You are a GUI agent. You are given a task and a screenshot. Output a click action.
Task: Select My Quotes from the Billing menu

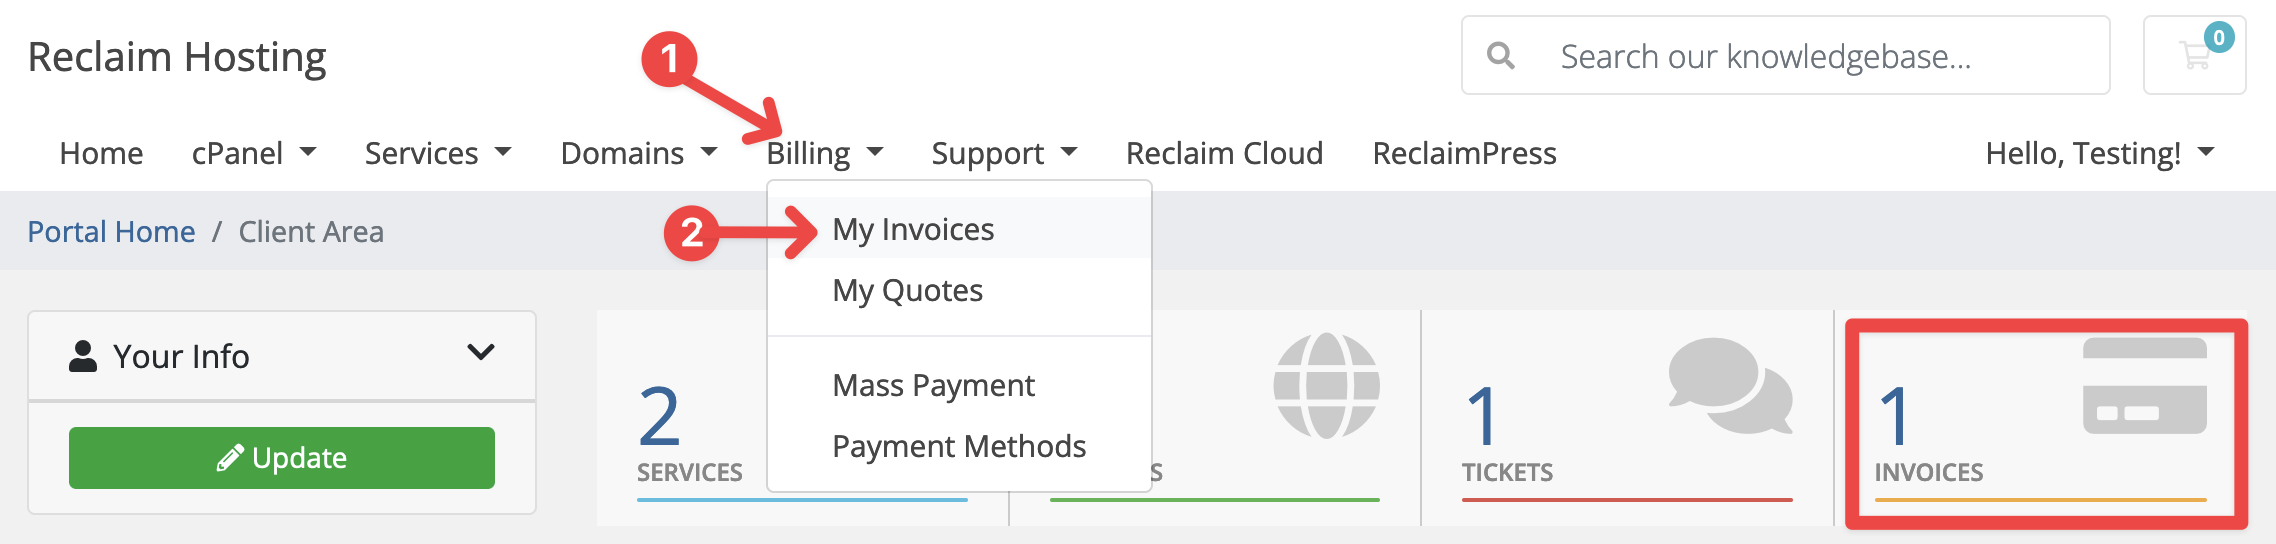pyautogui.click(x=960, y=290)
